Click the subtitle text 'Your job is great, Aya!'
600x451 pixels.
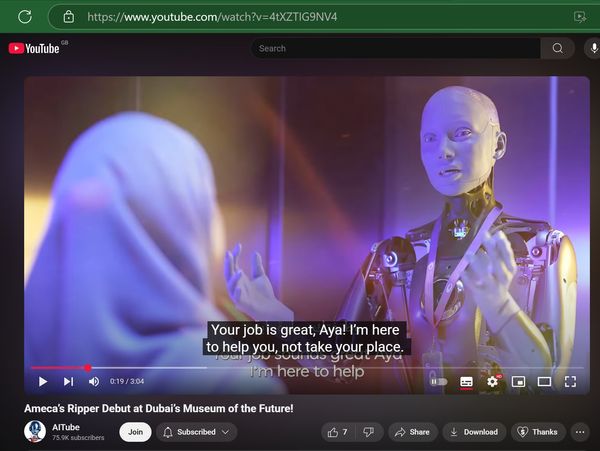(x=279, y=330)
